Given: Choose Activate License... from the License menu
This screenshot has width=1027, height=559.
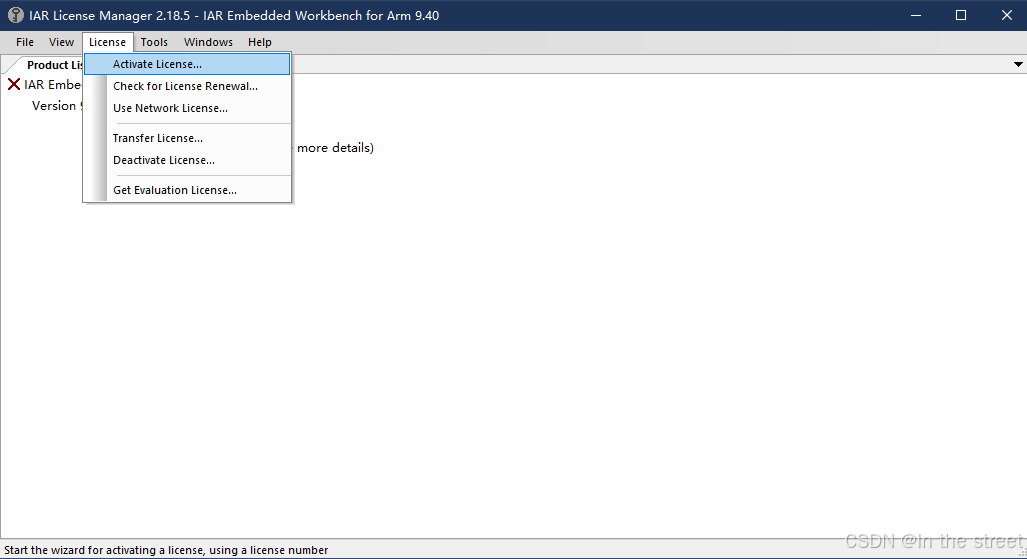Looking at the screenshot, I should (187, 64).
